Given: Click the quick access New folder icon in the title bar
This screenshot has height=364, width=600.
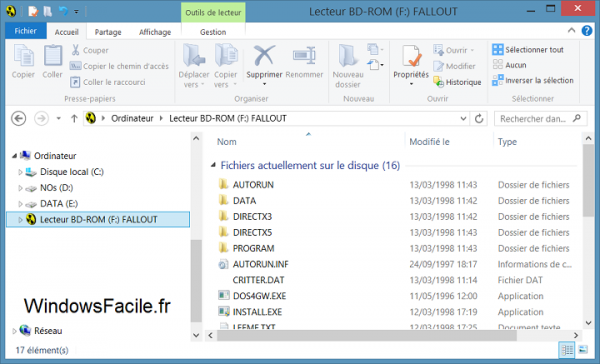Looking at the screenshot, I should click(48, 11).
